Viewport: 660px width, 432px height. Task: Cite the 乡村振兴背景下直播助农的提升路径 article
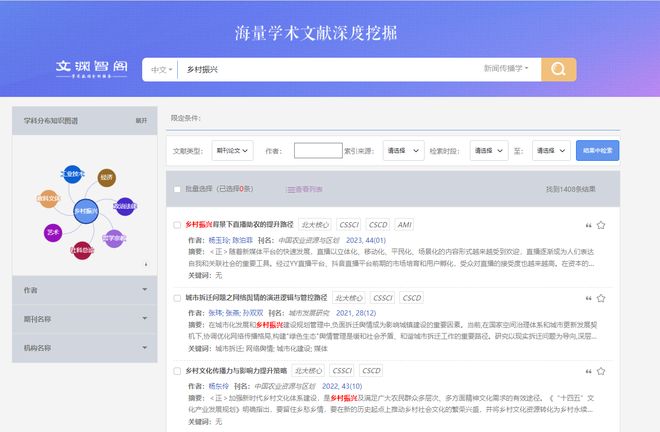click(x=588, y=226)
